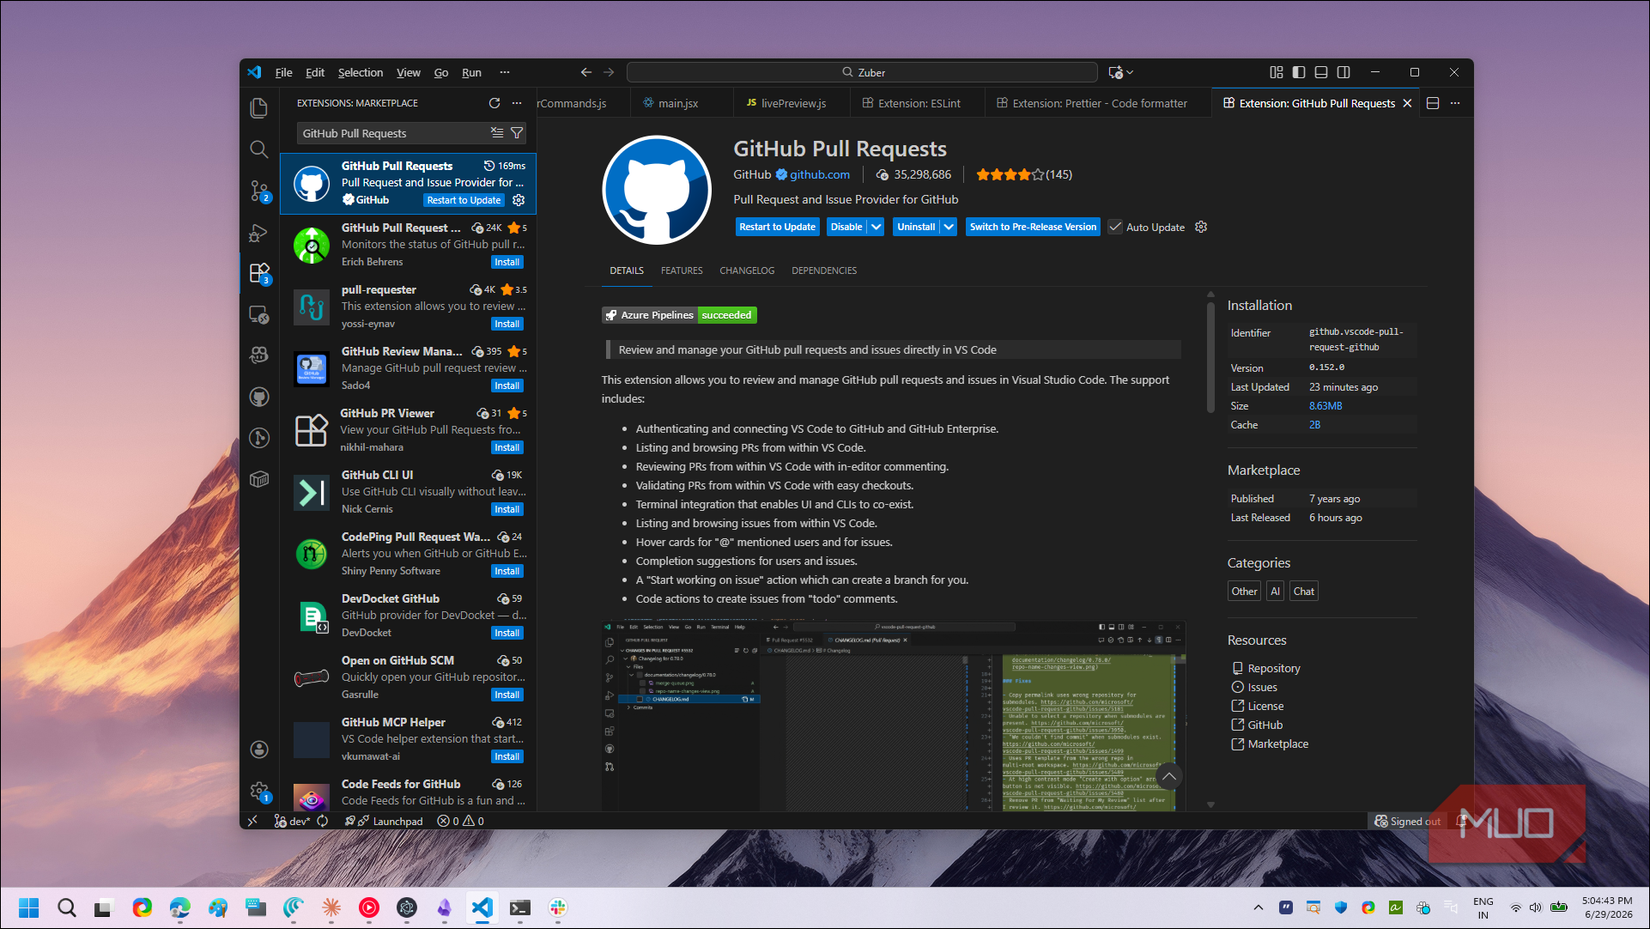Open the settings gear next to Auto Update
This screenshot has width=1650, height=929.
click(x=1201, y=227)
